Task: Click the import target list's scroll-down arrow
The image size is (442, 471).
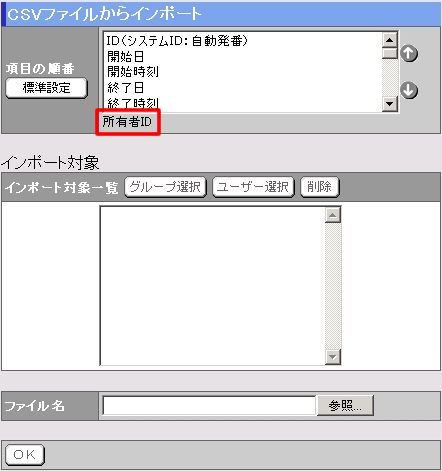Action: [x=333, y=357]
